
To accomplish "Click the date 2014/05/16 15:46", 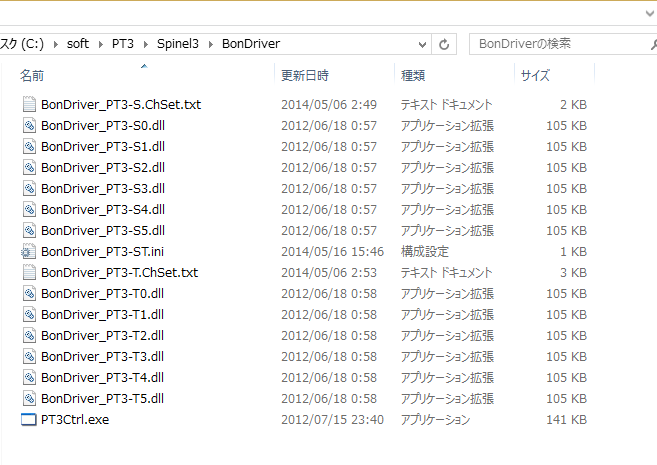I will (332, 251).
